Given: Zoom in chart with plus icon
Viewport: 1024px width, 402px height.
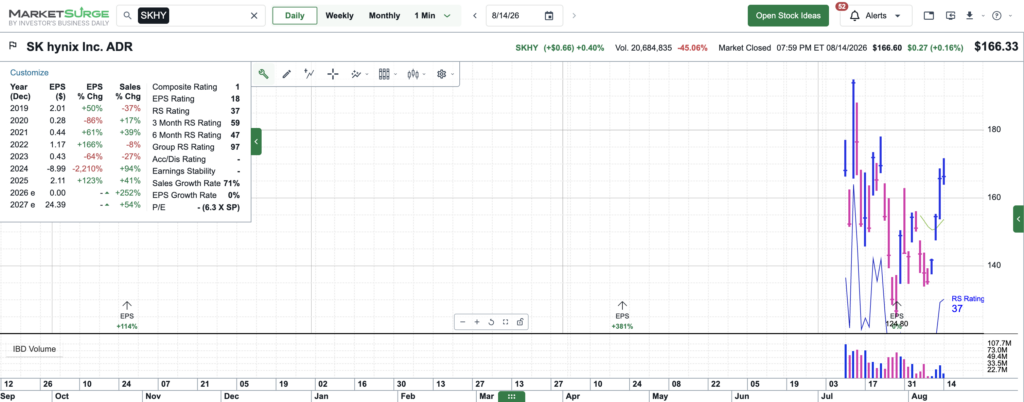Looking at the screenshot, I should coord(477,322).
